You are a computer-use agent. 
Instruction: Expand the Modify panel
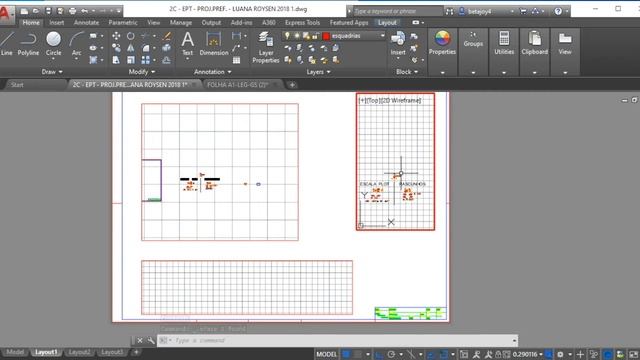coord(142,72)
